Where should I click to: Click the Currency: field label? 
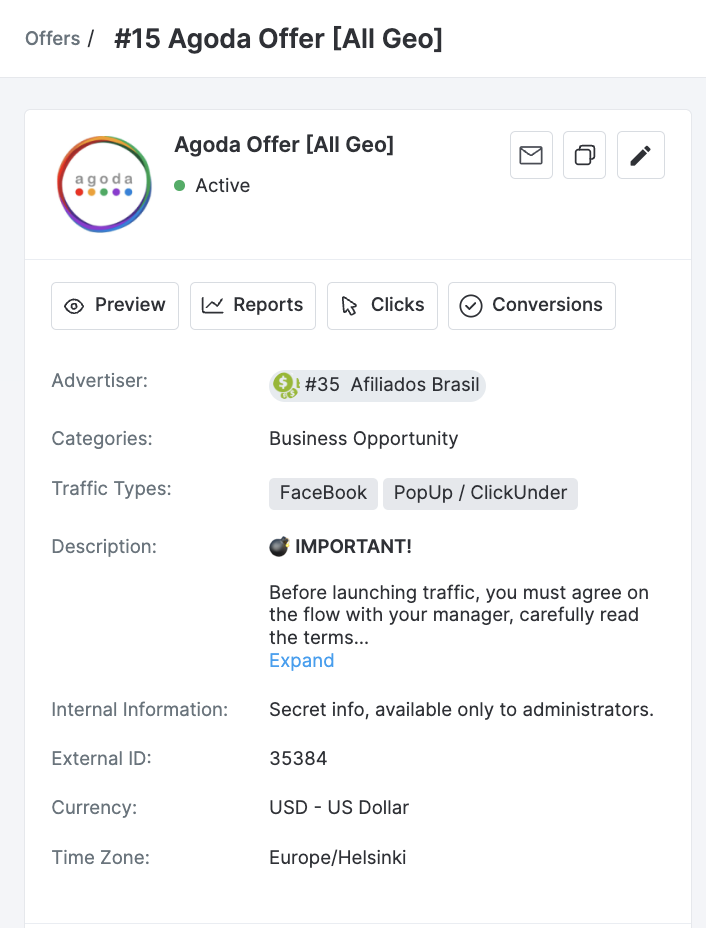(94, 808)
